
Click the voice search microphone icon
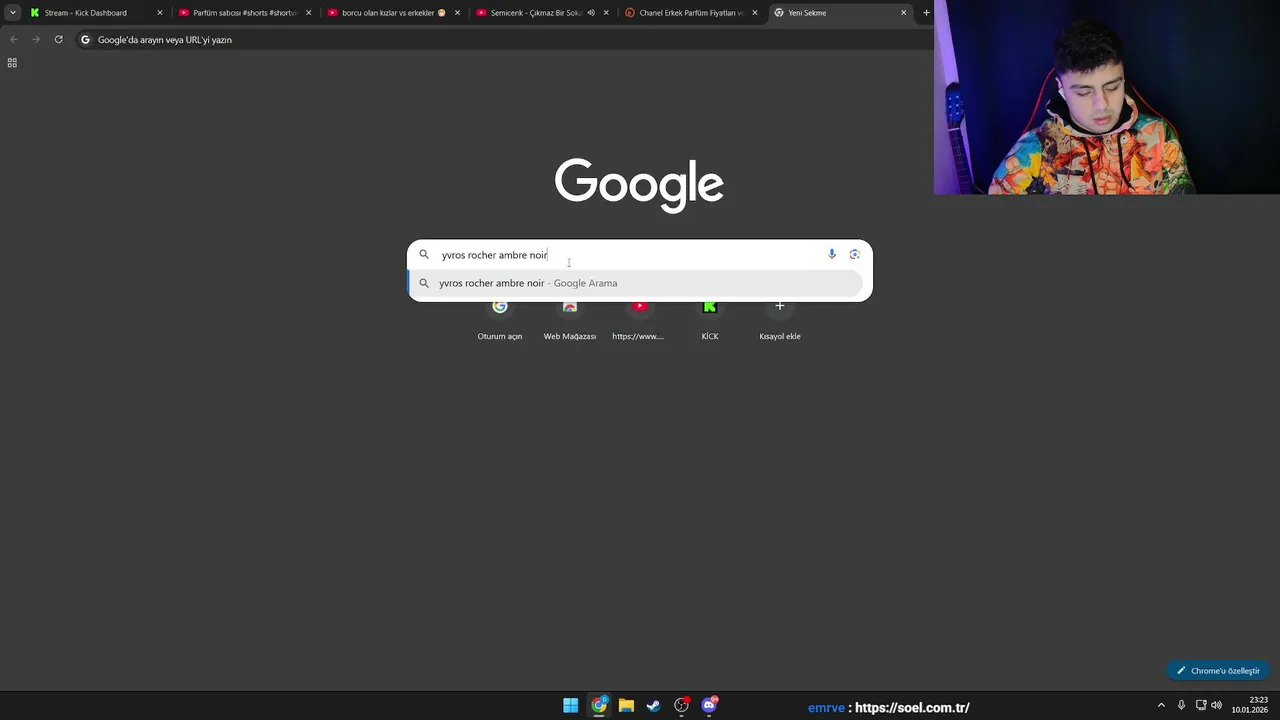click(831, 254)
